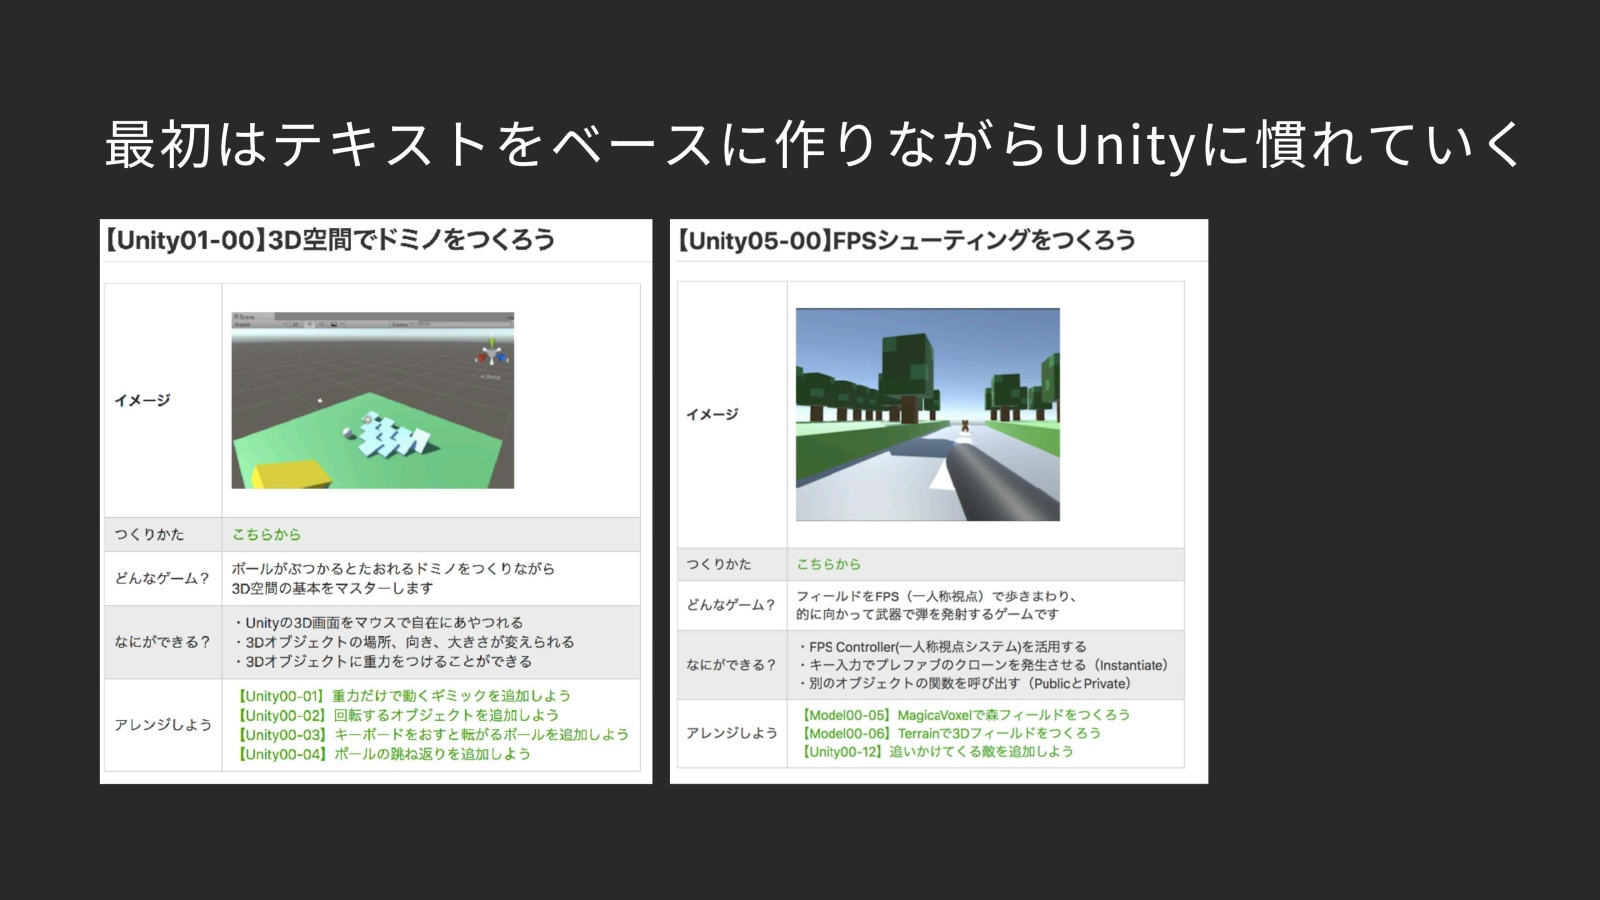1600x900 pixels.
Task: Click こちらから link in the FPS table
Action: click(x=828, y=564)
